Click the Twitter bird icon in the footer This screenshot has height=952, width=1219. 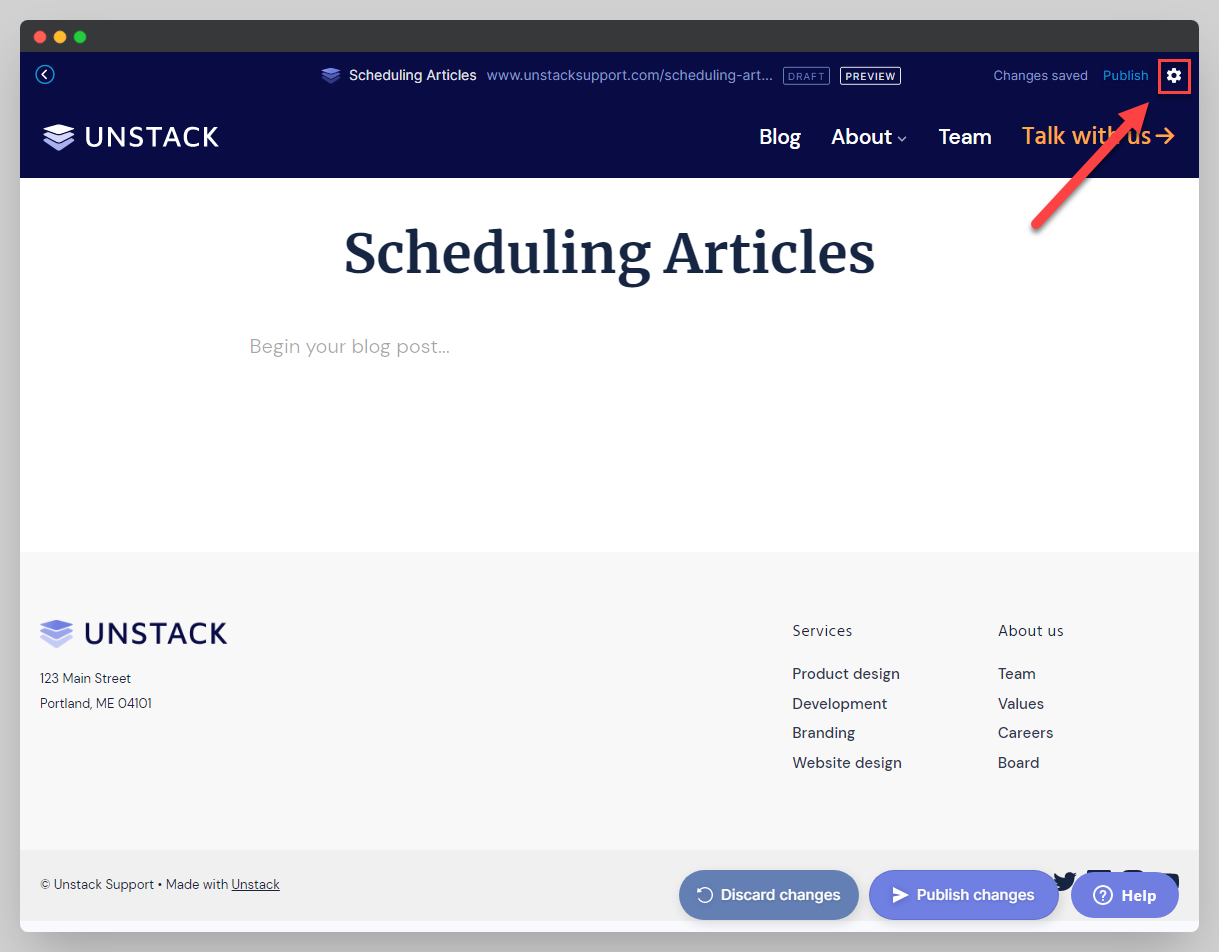pyautogui.click(x=1064, y=881)
